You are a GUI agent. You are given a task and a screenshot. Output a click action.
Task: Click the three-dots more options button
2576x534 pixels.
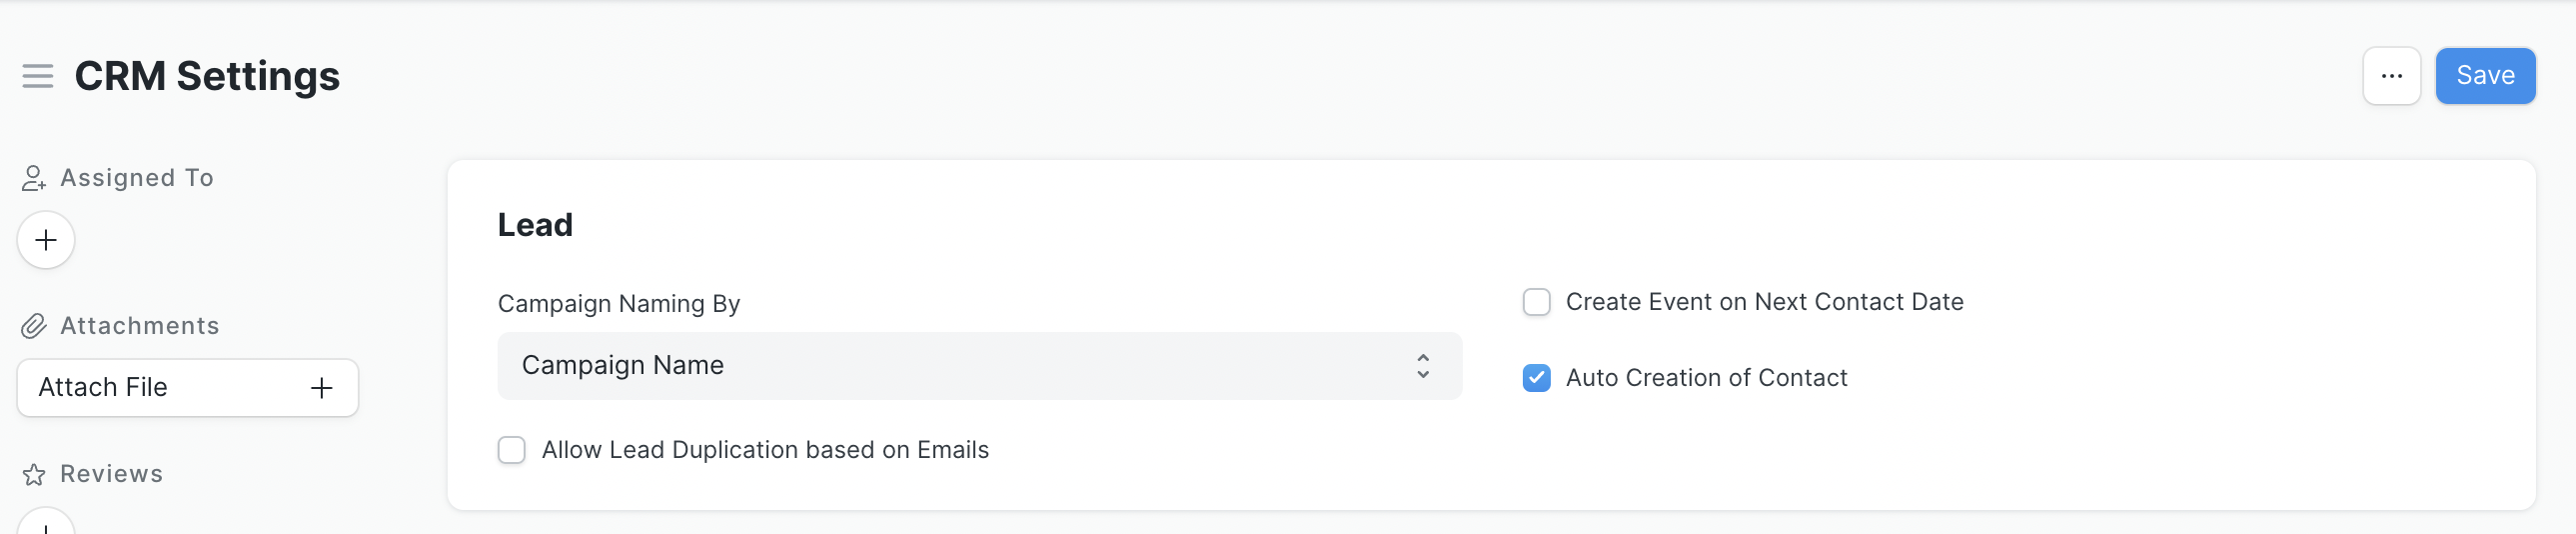point(2391,76)
